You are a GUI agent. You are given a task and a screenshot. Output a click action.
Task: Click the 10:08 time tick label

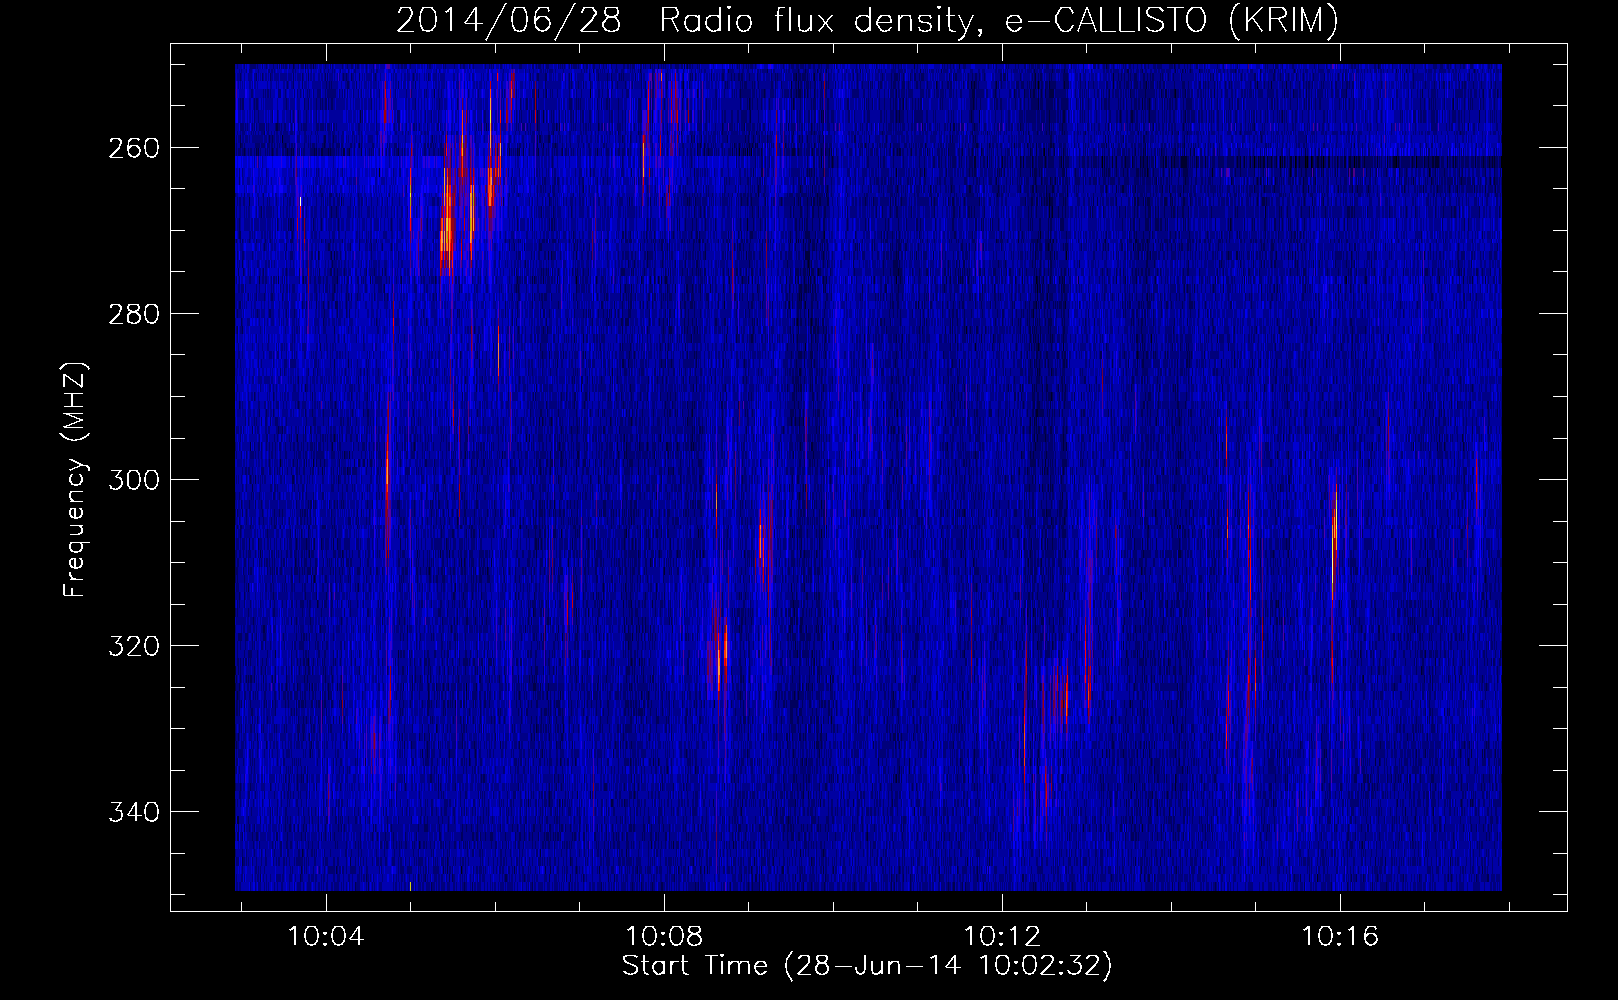665,937
